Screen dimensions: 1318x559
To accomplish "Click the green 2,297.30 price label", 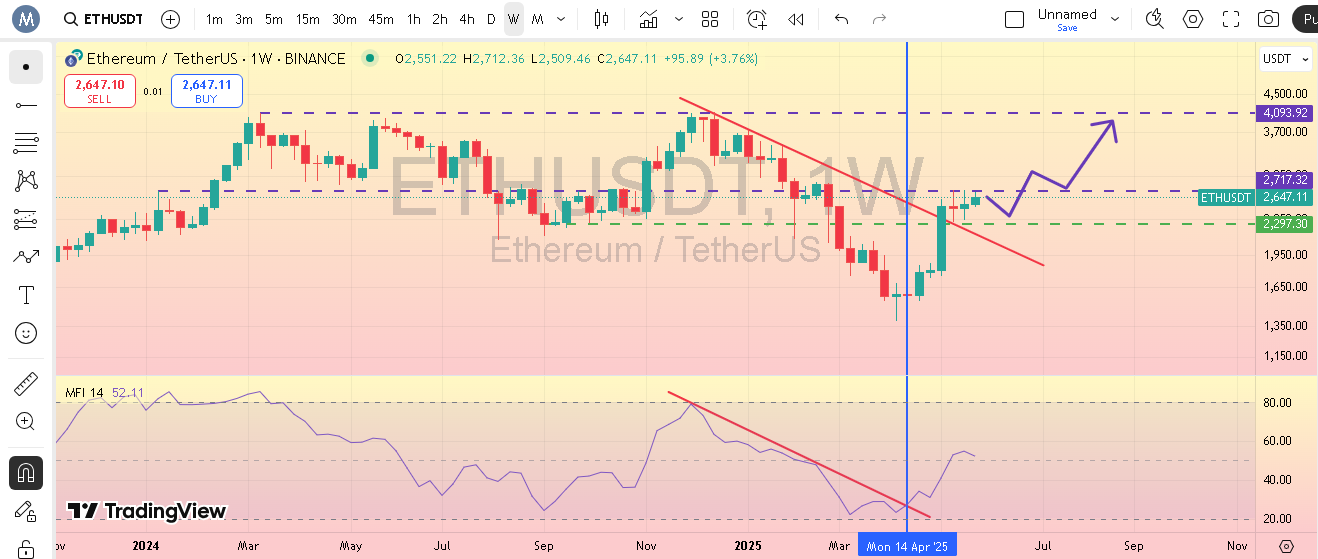I will (x=1286, y=224).
